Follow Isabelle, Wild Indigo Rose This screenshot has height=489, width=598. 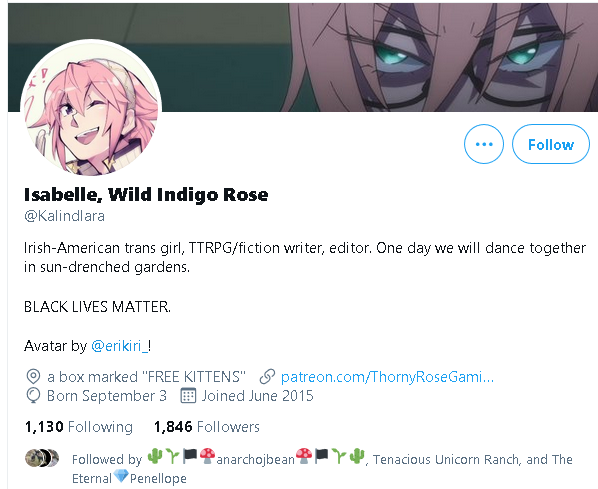[x=550, y=144]
